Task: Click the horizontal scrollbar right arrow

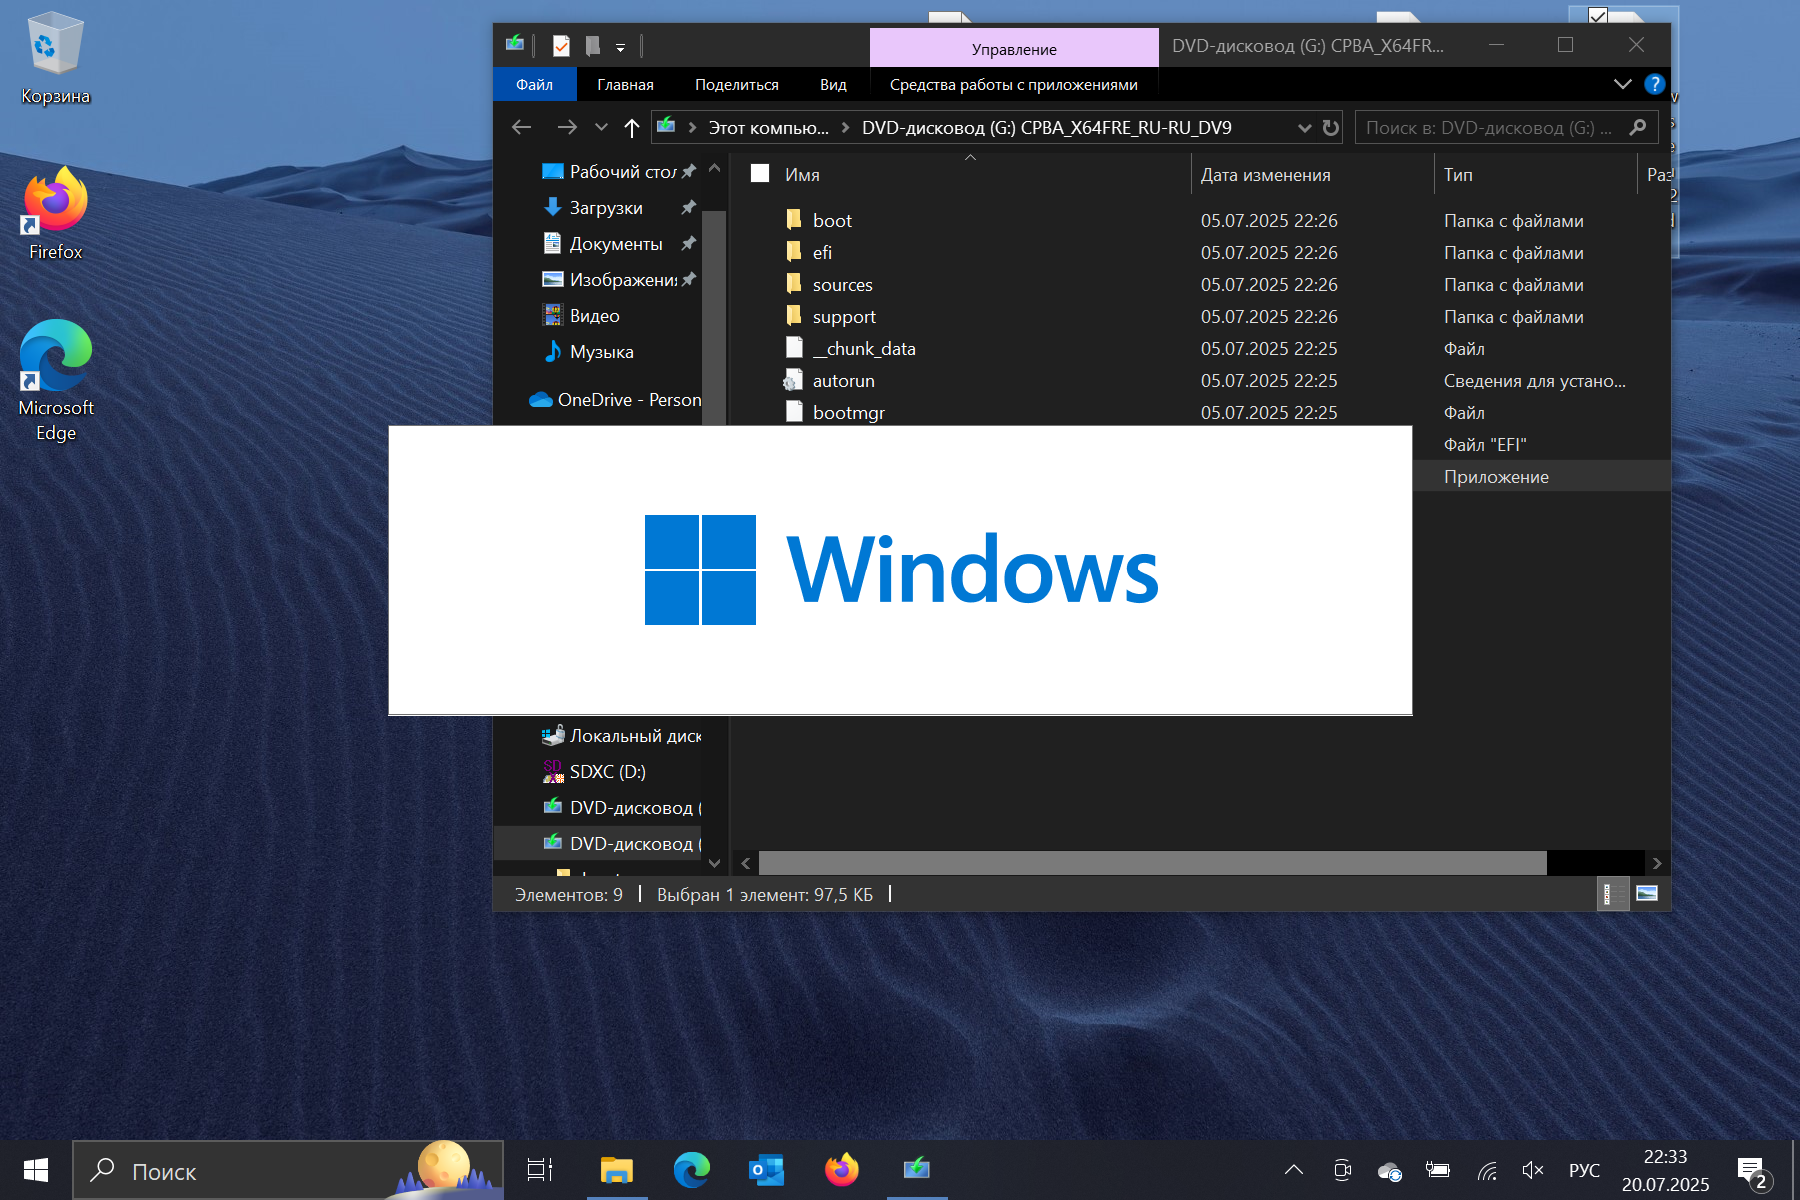Action: 1657,863
